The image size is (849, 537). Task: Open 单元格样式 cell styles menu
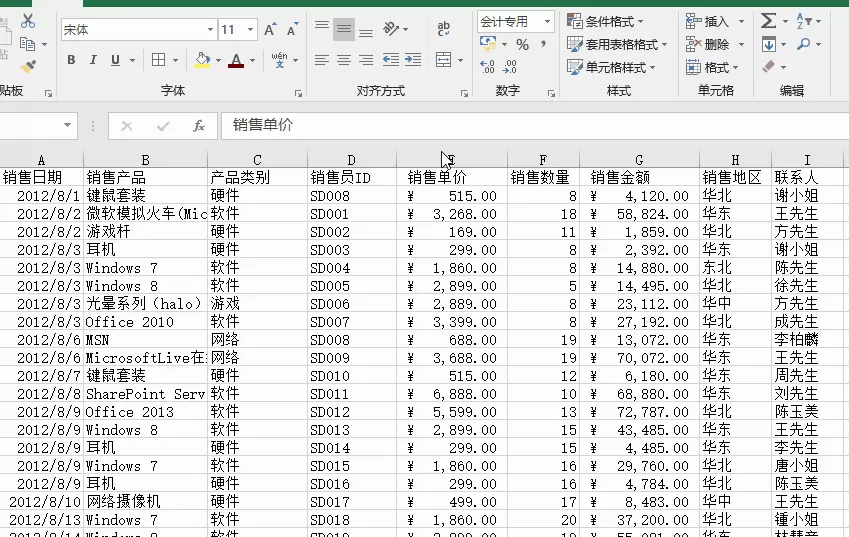[611, 68]
